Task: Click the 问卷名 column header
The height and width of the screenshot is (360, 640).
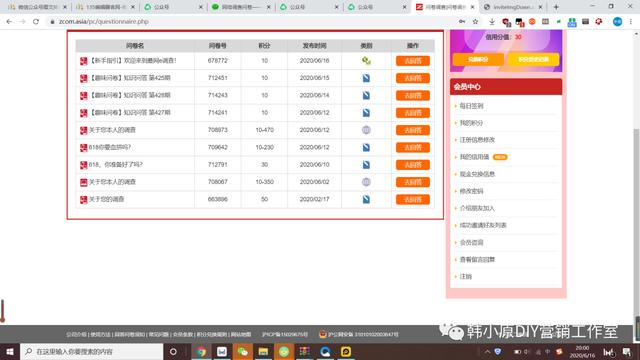Action: pos(135,46)
